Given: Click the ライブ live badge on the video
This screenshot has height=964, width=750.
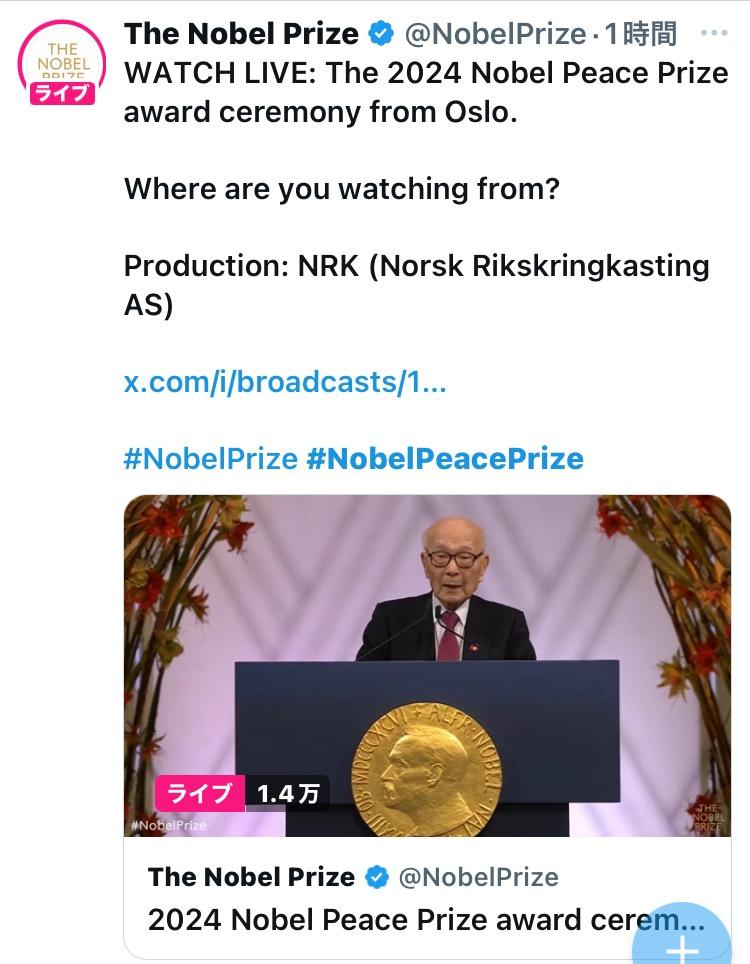Looking at the screenshot, I should 200,794.
